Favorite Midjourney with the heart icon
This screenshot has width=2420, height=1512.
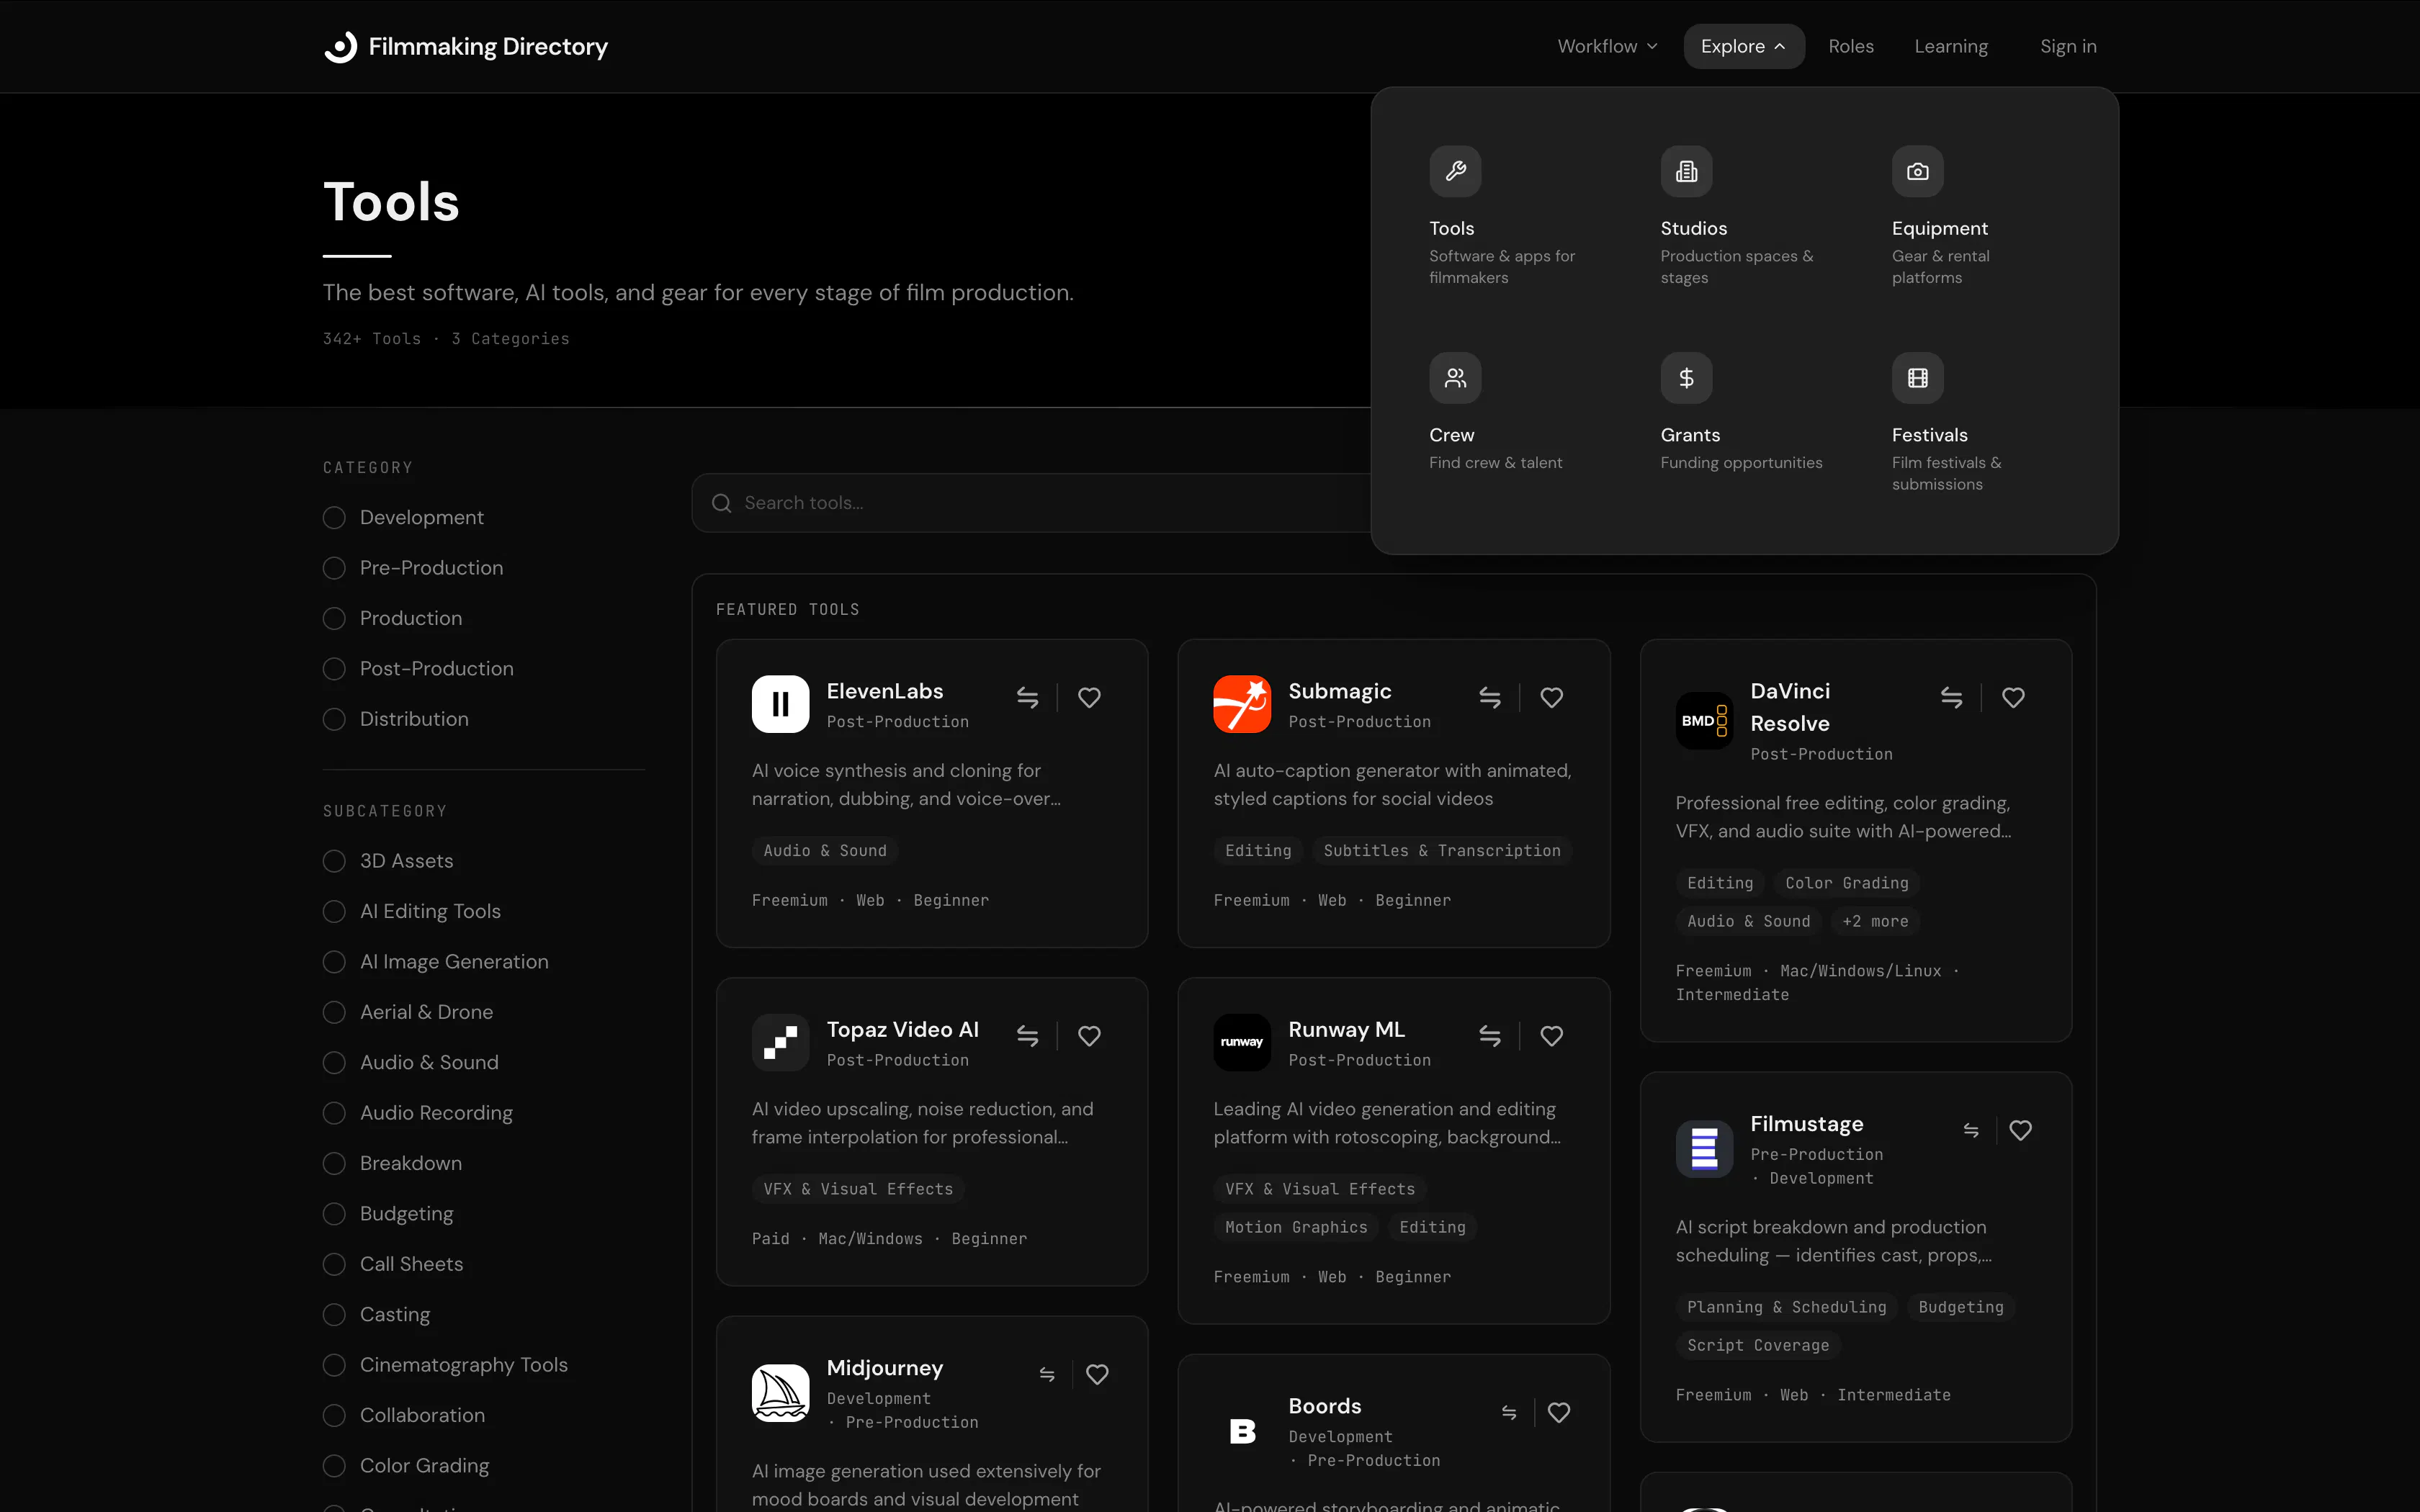[1097, 1374]
